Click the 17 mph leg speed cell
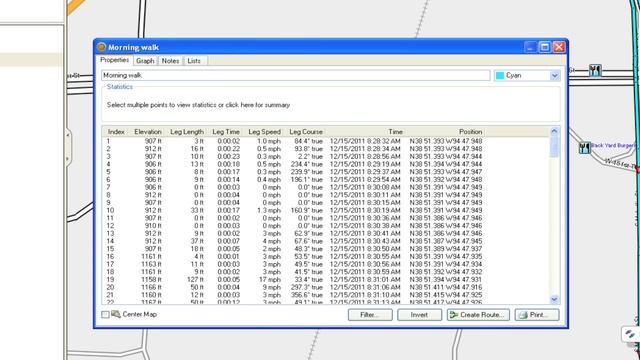This screenshot has height=360, width=640. click(270, 280)
